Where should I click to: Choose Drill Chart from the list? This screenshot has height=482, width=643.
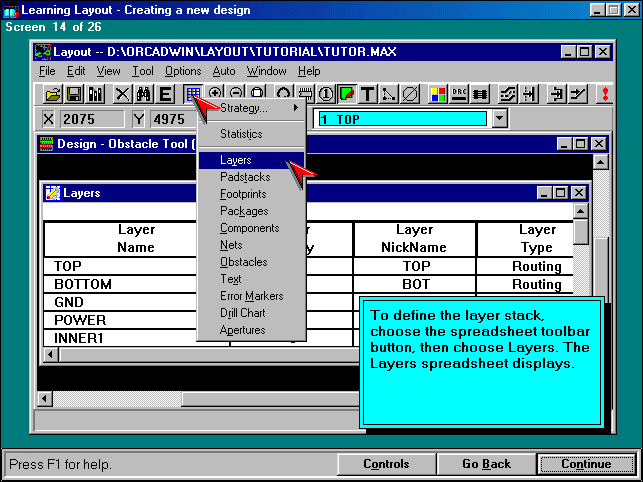[x=243, y=313]
